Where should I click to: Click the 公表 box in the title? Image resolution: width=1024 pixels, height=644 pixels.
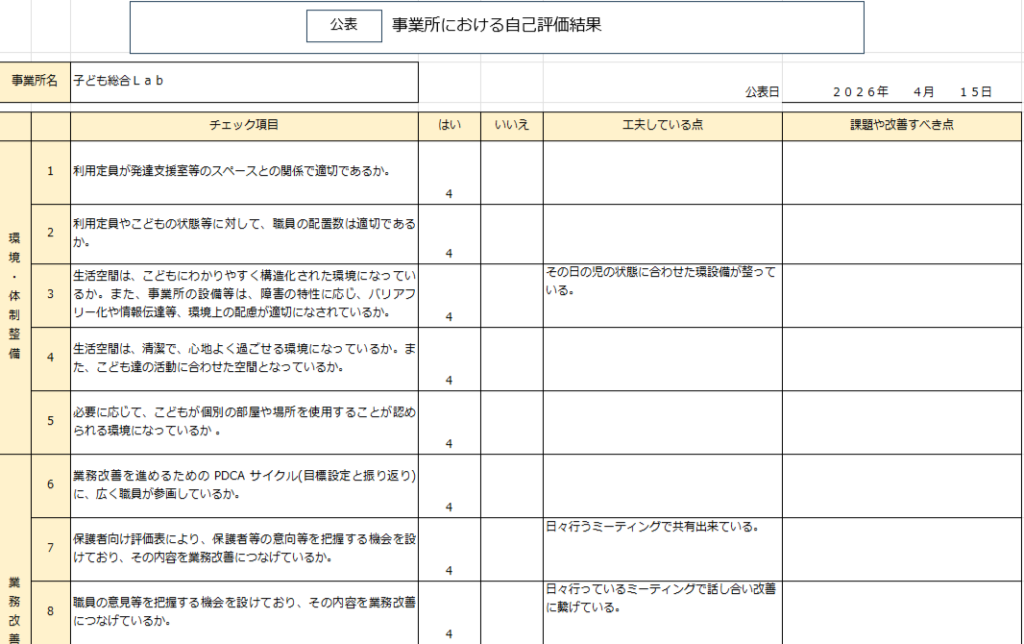tap(344, 27)
